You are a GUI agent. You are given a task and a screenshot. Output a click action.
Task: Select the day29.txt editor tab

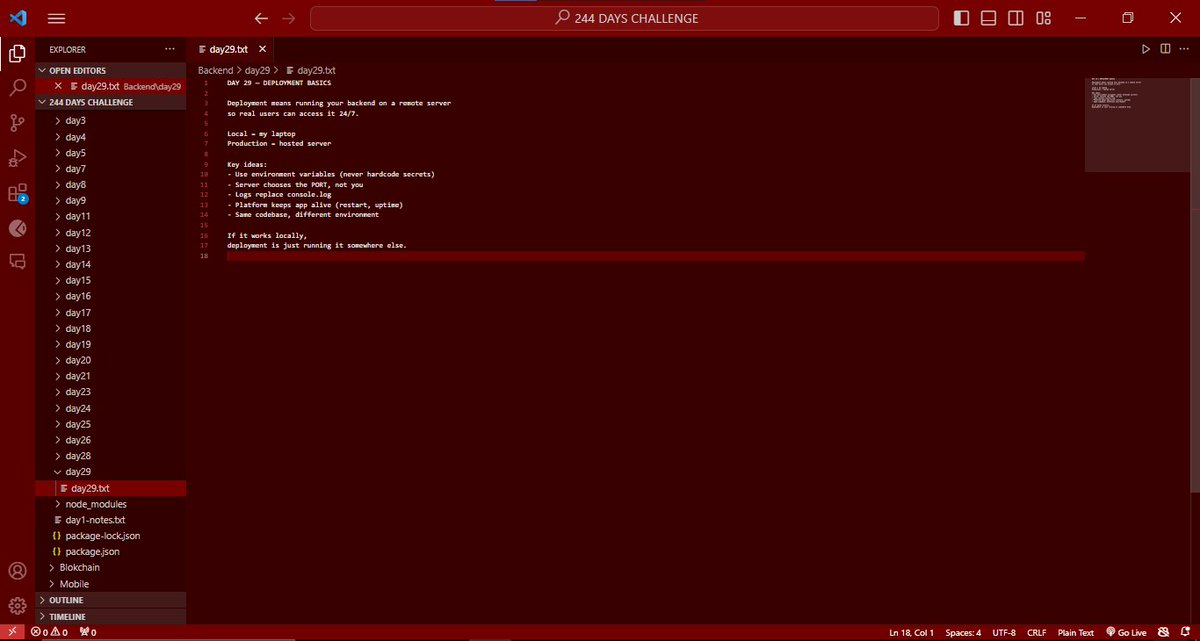click(232, 49)
